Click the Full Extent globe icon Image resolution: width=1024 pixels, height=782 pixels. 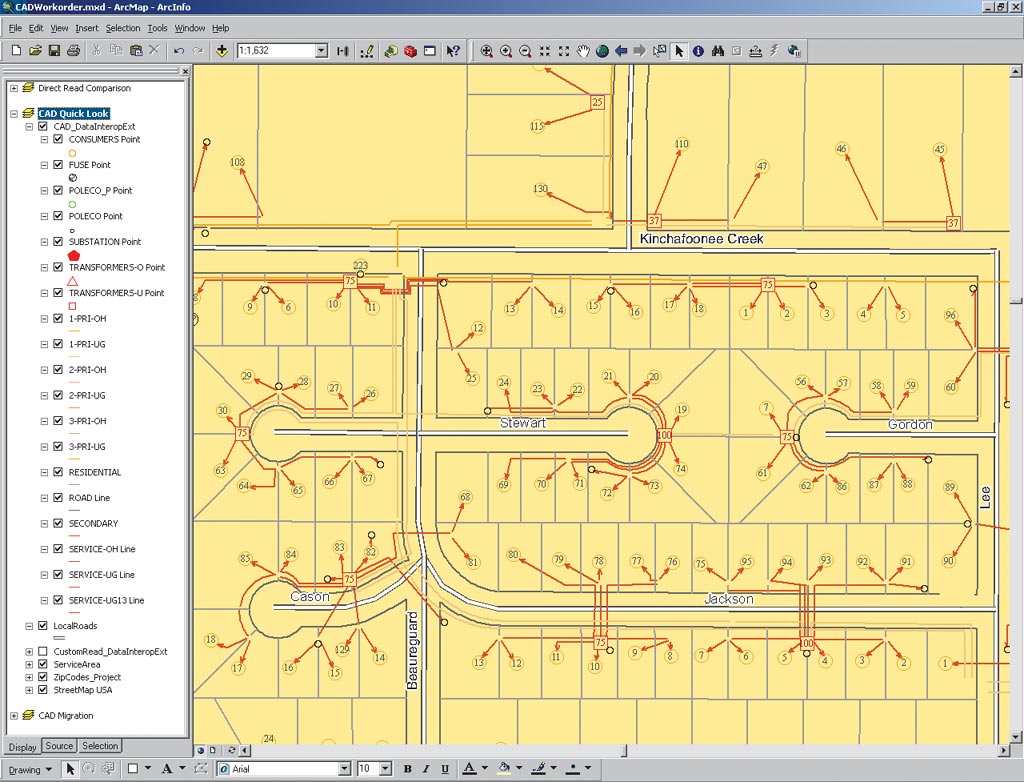[x=602, y=51]
